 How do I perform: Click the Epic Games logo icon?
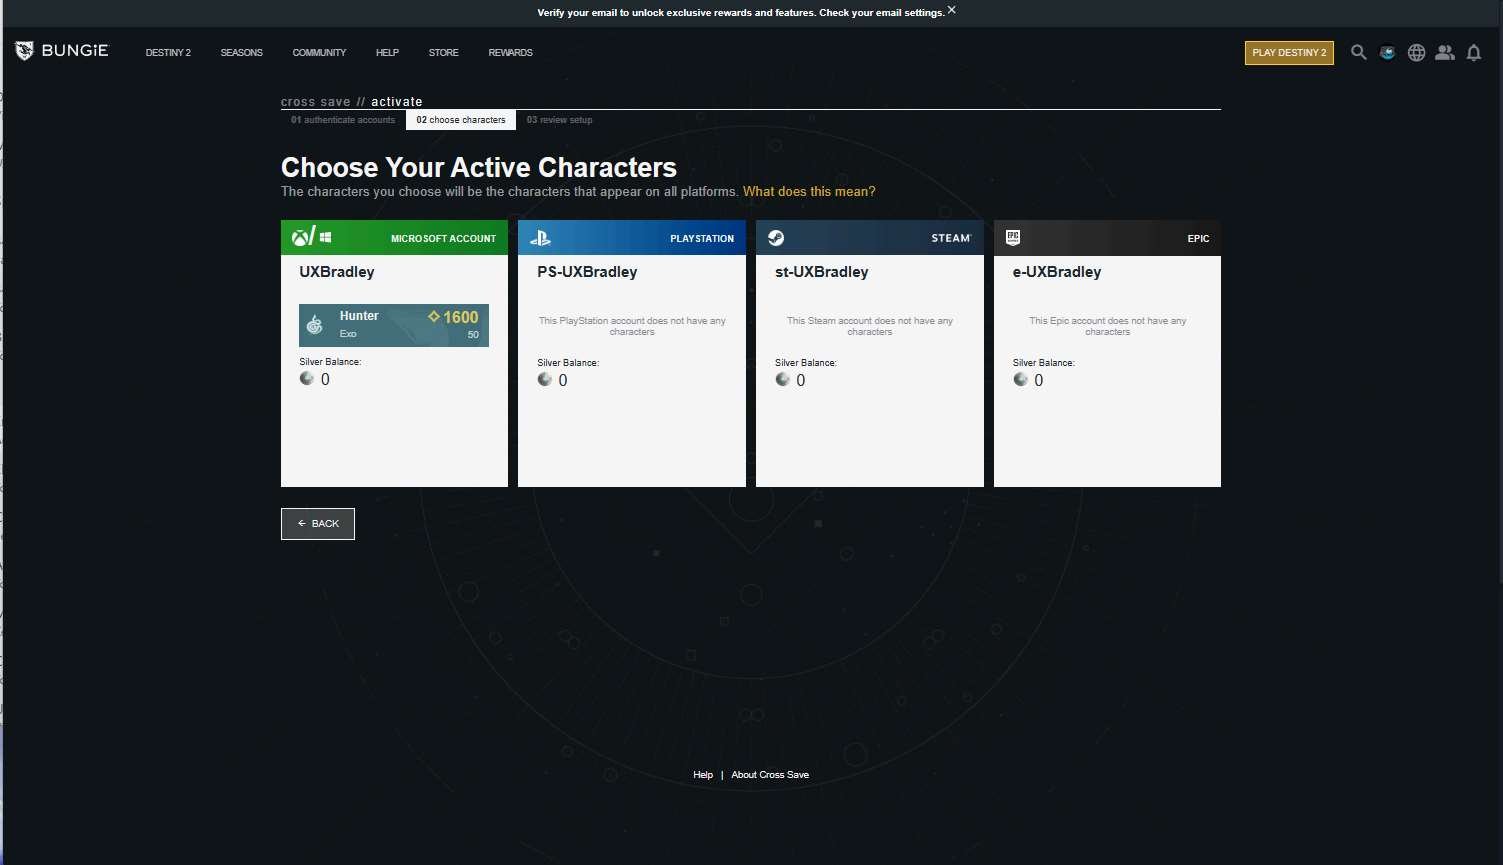[1013, 237]
